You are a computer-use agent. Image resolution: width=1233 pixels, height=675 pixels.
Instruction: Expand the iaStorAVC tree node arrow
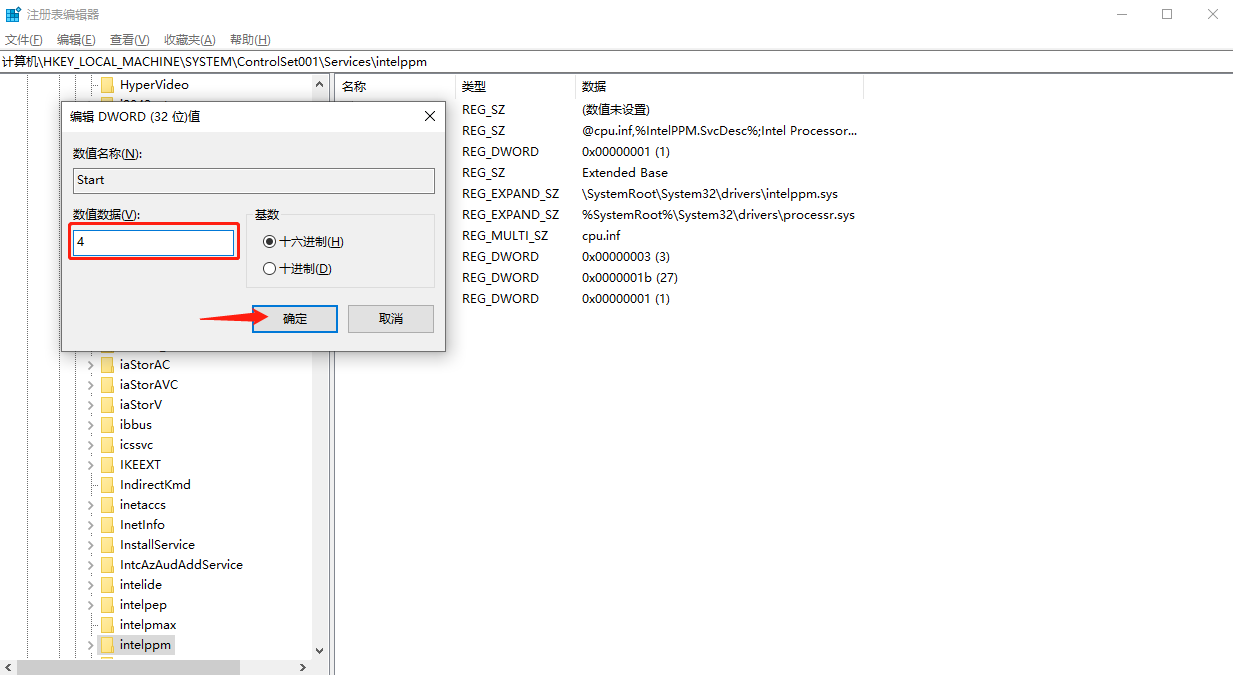91,385
